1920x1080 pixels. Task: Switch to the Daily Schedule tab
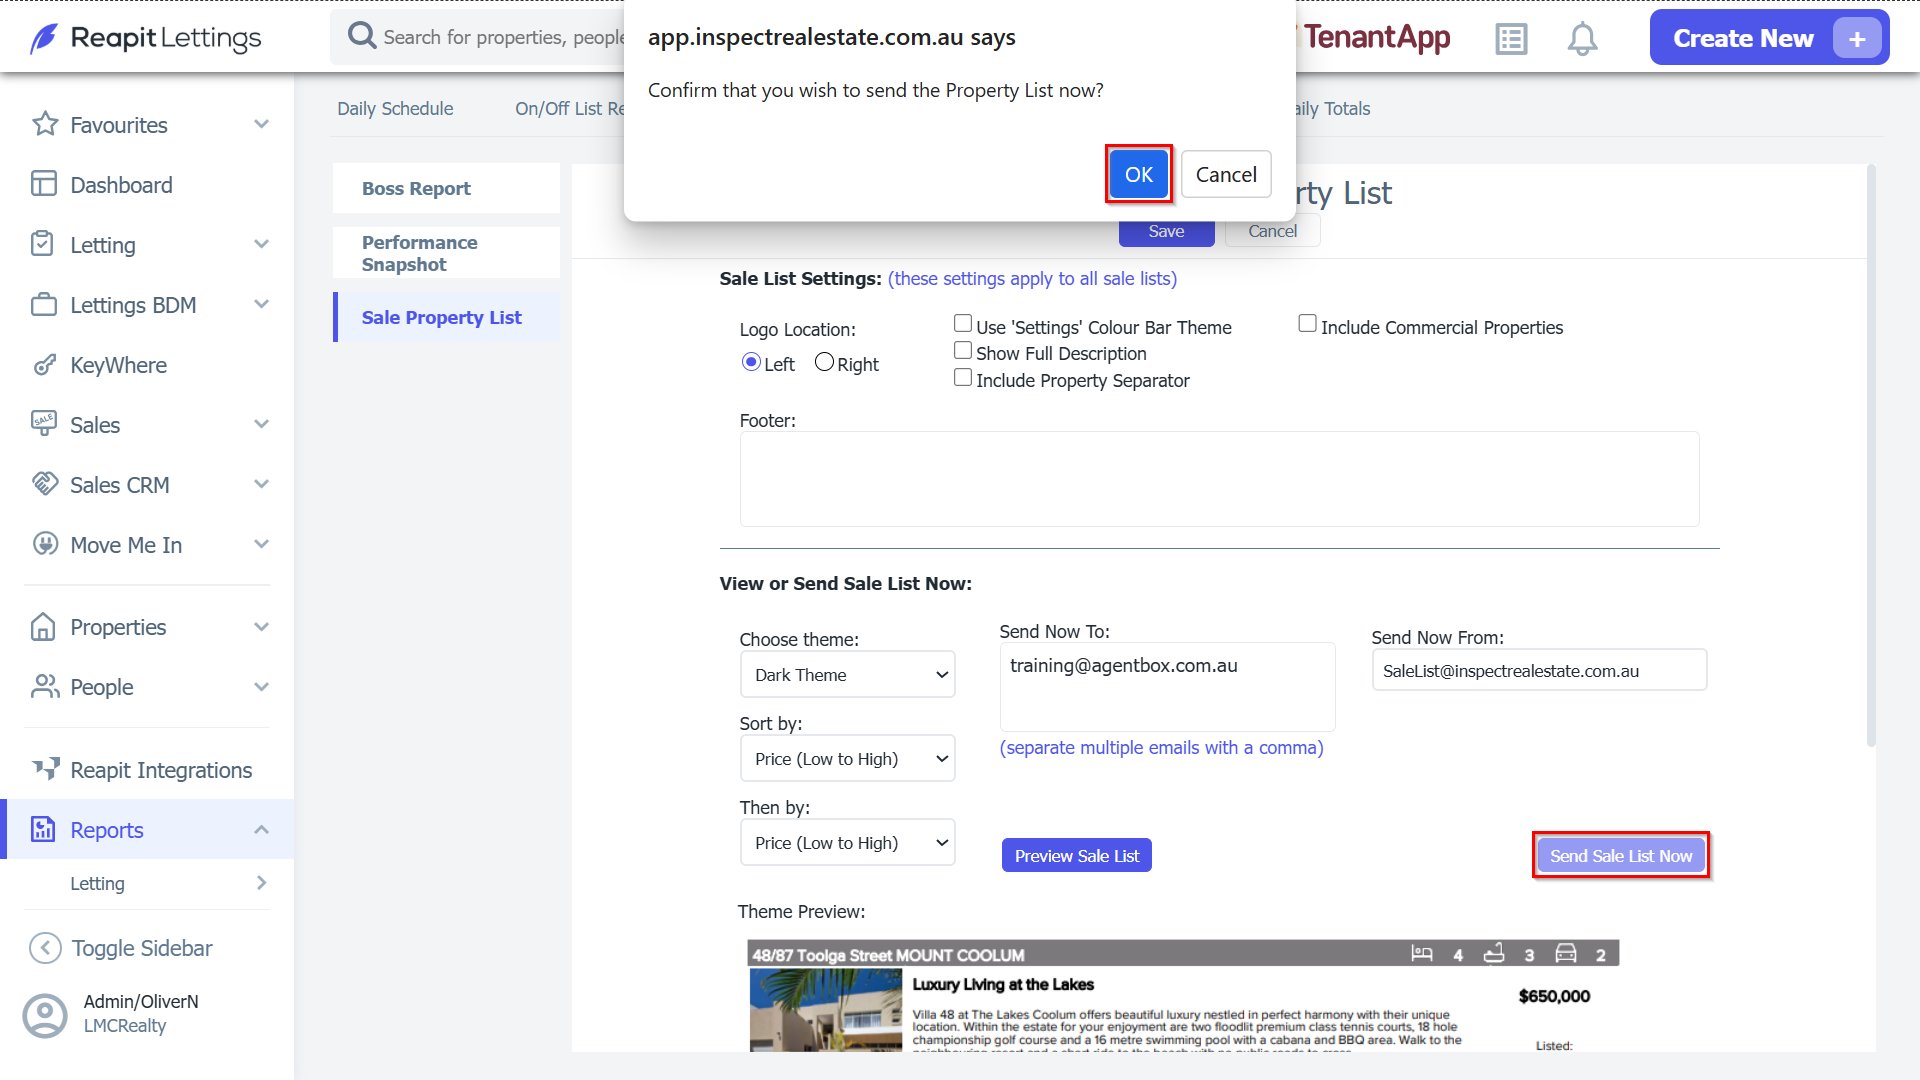[395, 108]
